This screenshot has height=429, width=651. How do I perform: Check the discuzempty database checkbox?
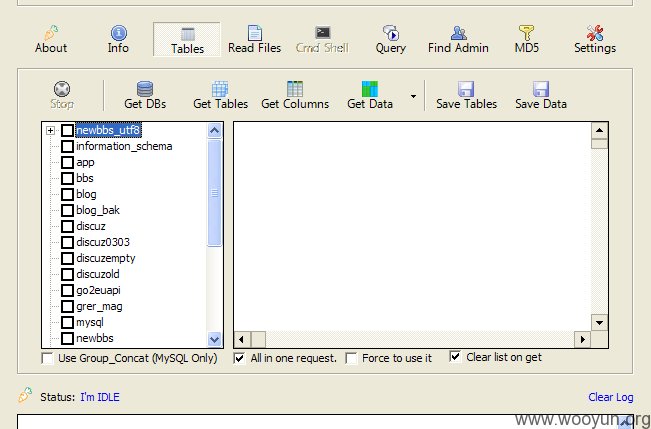coord(67,258)
